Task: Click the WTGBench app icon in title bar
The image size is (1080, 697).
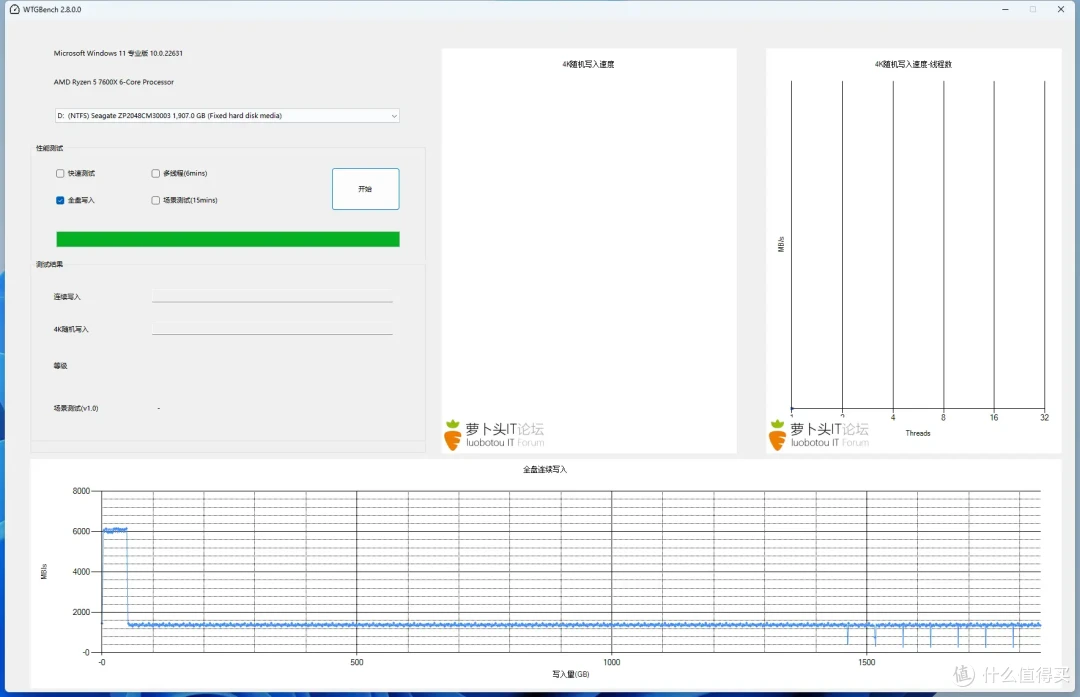Action: pyautogui.click(x=14, y=9)
